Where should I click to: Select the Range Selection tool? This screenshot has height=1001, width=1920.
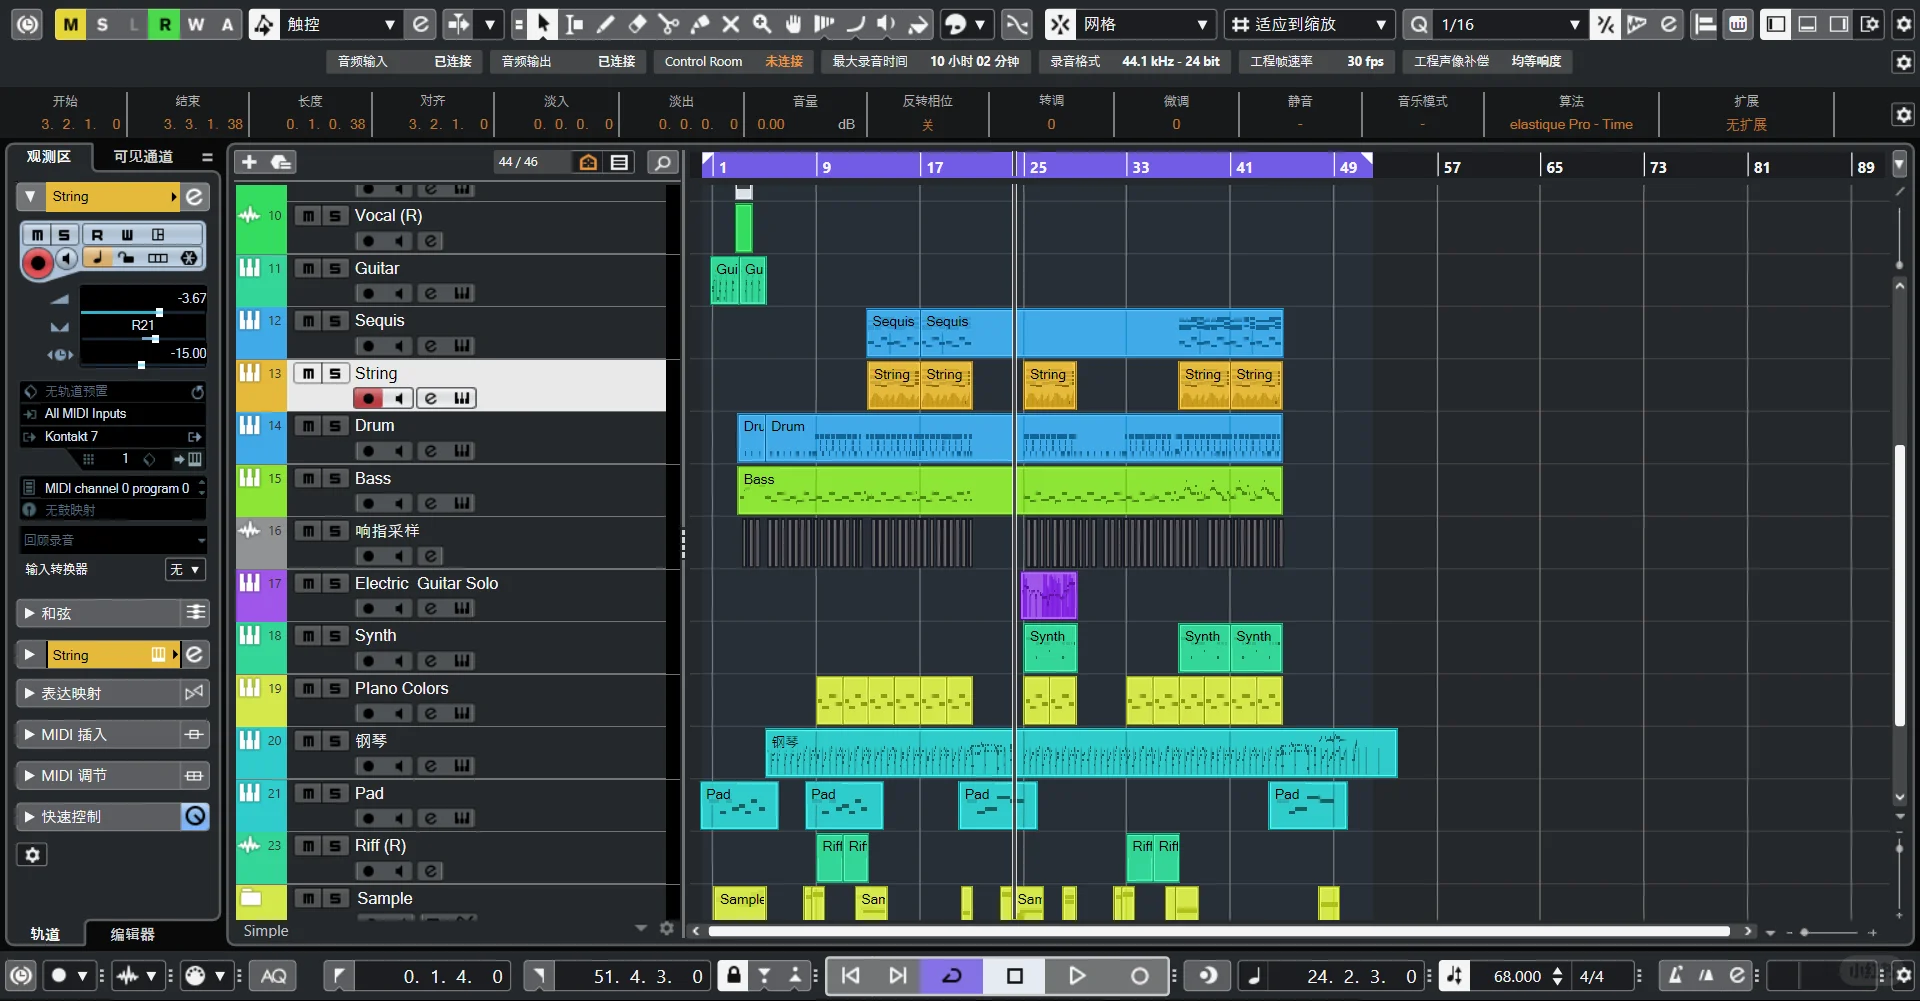tap(575, 24)
